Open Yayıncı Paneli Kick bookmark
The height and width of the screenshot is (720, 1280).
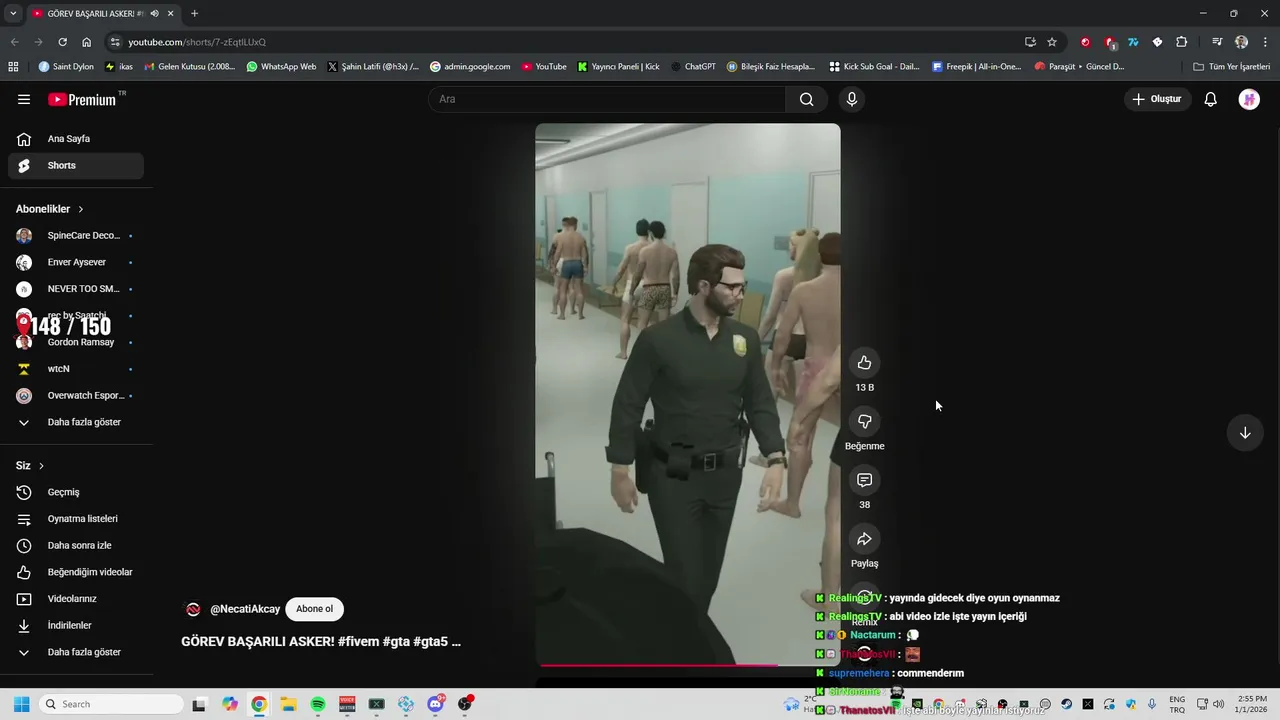[618, 67]
